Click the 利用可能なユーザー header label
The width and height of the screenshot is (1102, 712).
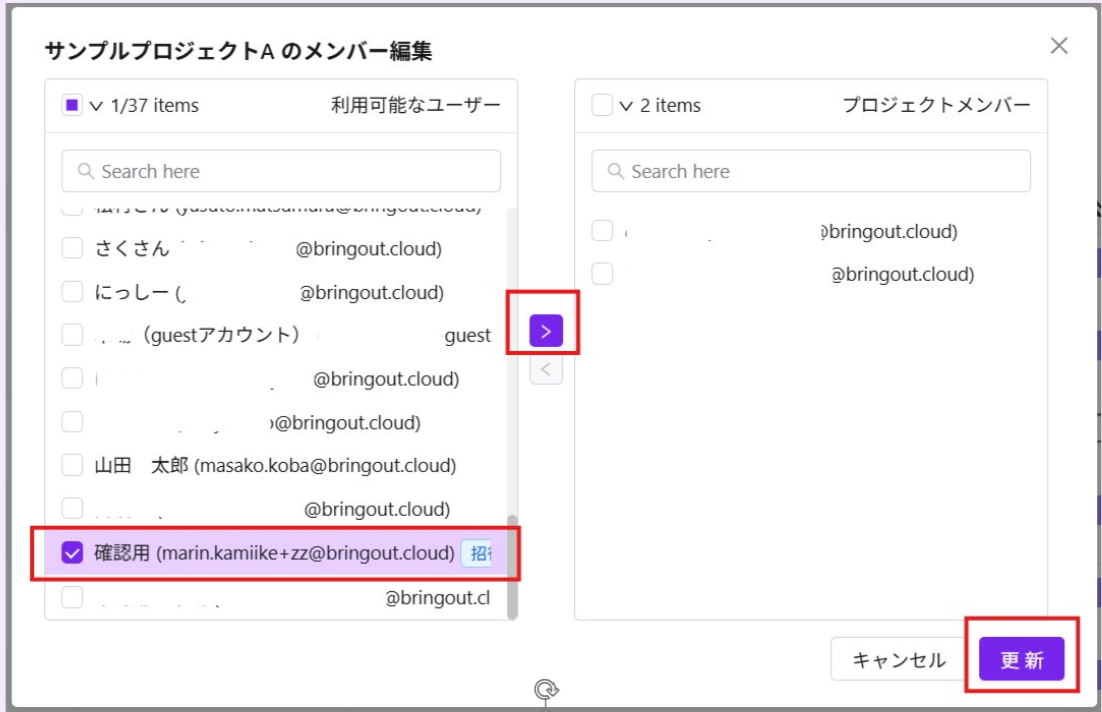(416, 105)
